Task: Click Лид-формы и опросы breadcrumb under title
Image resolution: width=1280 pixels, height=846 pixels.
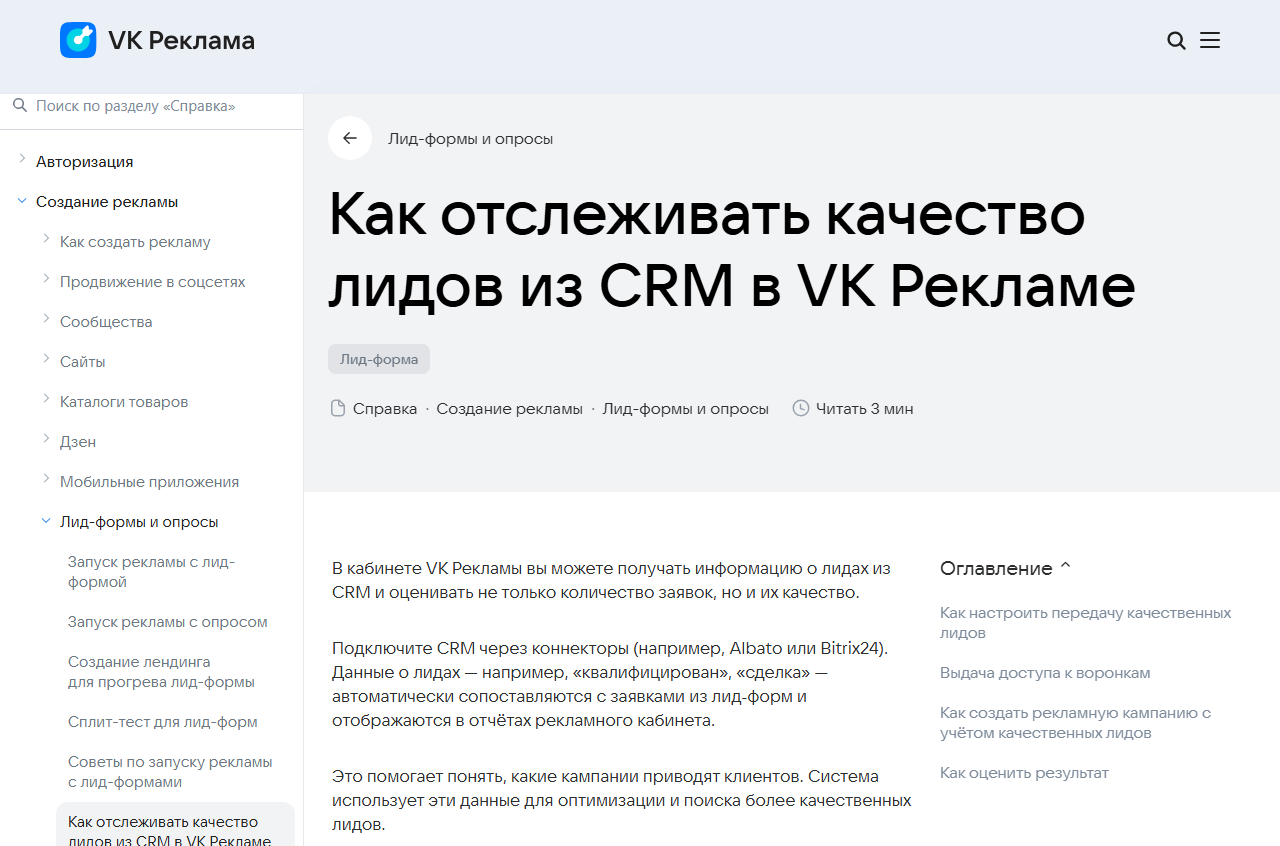Action: (x=685, y=408)
